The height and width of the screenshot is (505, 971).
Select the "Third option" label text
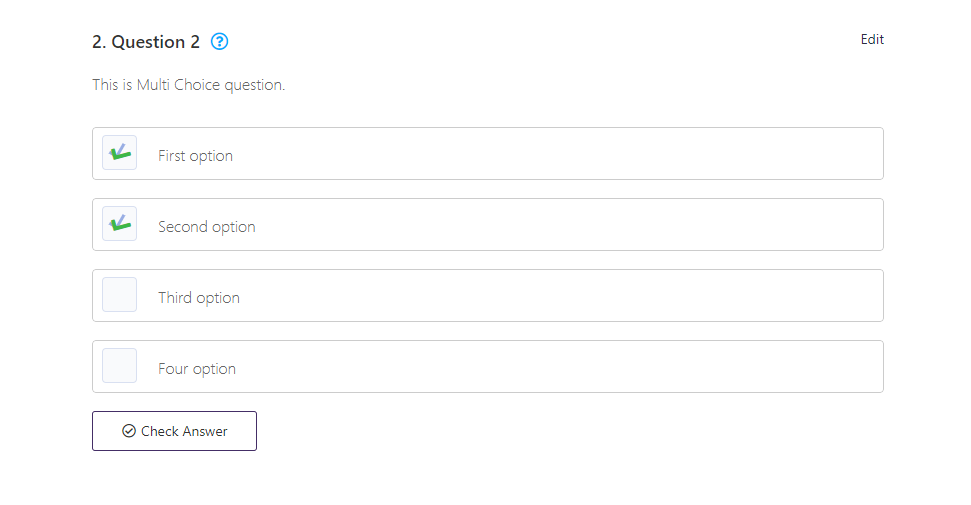pyautogui.click(x=199, y=298)
